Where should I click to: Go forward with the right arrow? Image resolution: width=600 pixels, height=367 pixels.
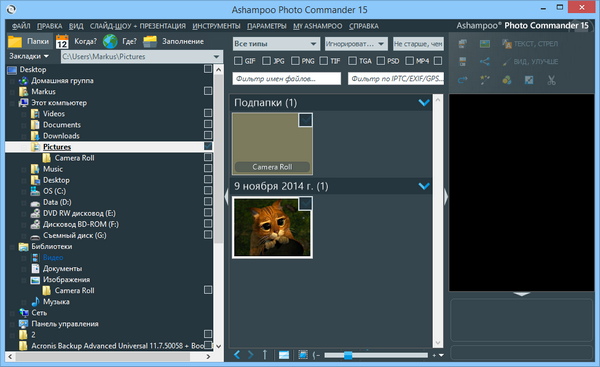(x=251, y=355)
